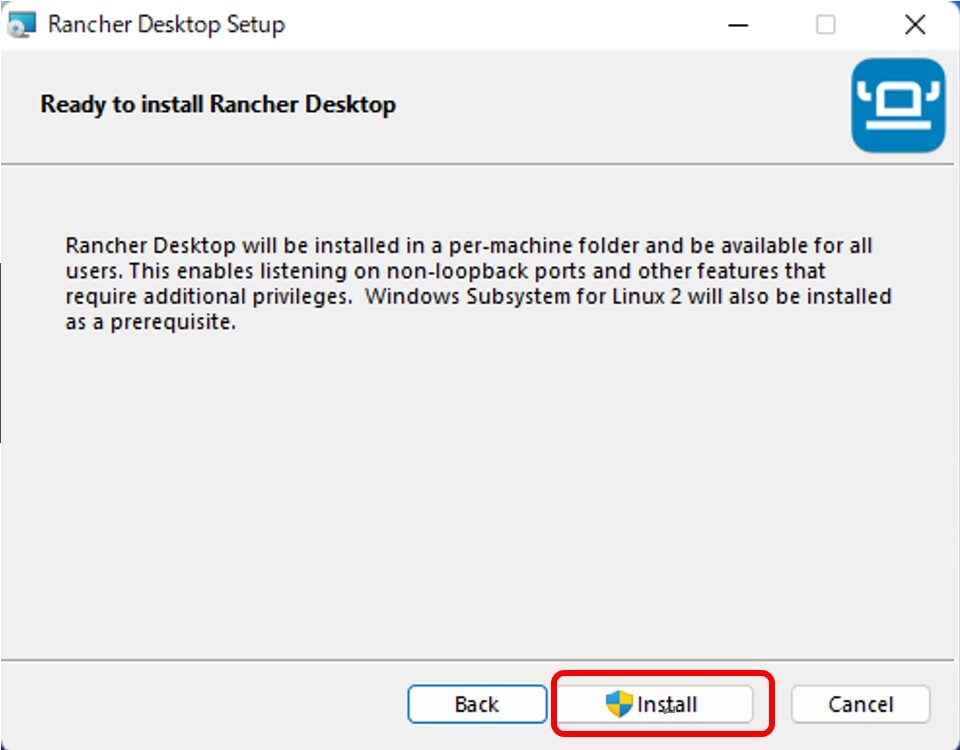
Task: Click the "Rancher Desktop Setup" window title
Action: [166, 25]
